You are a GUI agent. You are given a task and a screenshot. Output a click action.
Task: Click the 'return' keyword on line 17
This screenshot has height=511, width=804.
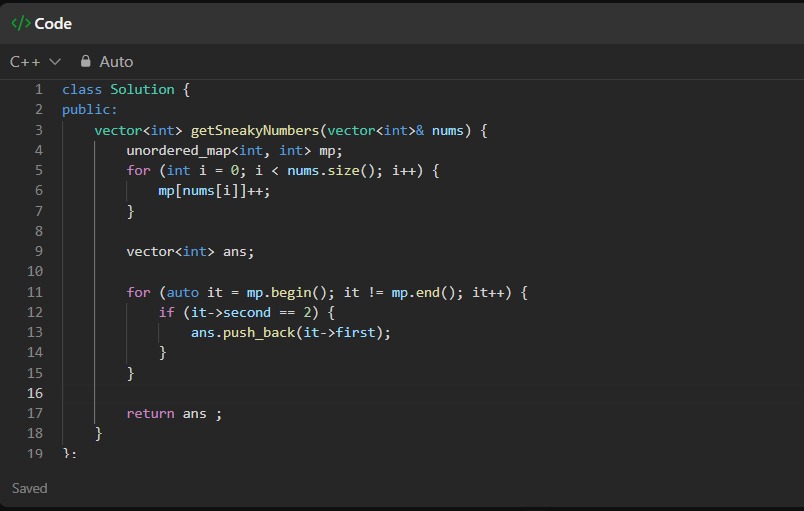[150, 414]
